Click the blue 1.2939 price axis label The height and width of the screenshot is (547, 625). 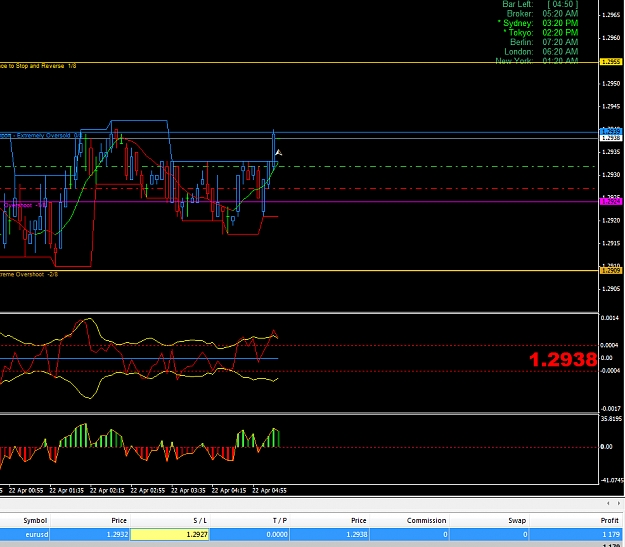(x=611, y=131)
